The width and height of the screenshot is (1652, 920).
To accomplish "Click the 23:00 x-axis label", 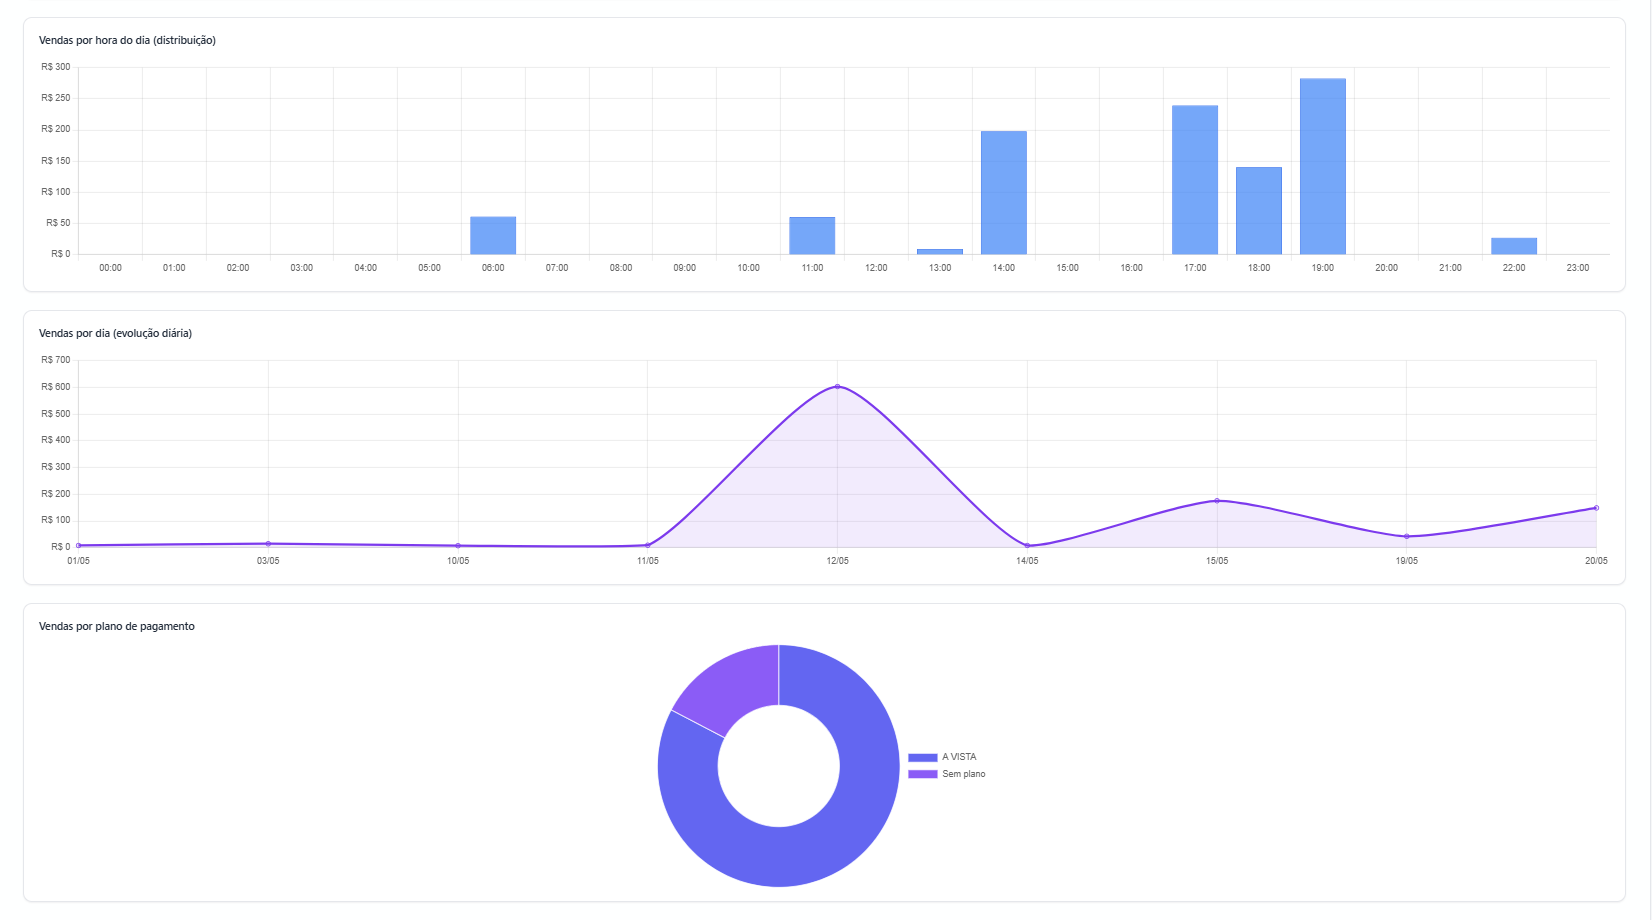I will pyautogui.click(x=1578, y=268).
